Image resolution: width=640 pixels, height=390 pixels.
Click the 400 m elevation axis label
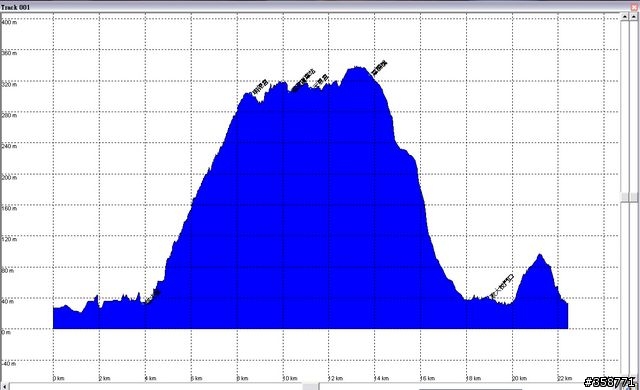[x=9, y=22]
